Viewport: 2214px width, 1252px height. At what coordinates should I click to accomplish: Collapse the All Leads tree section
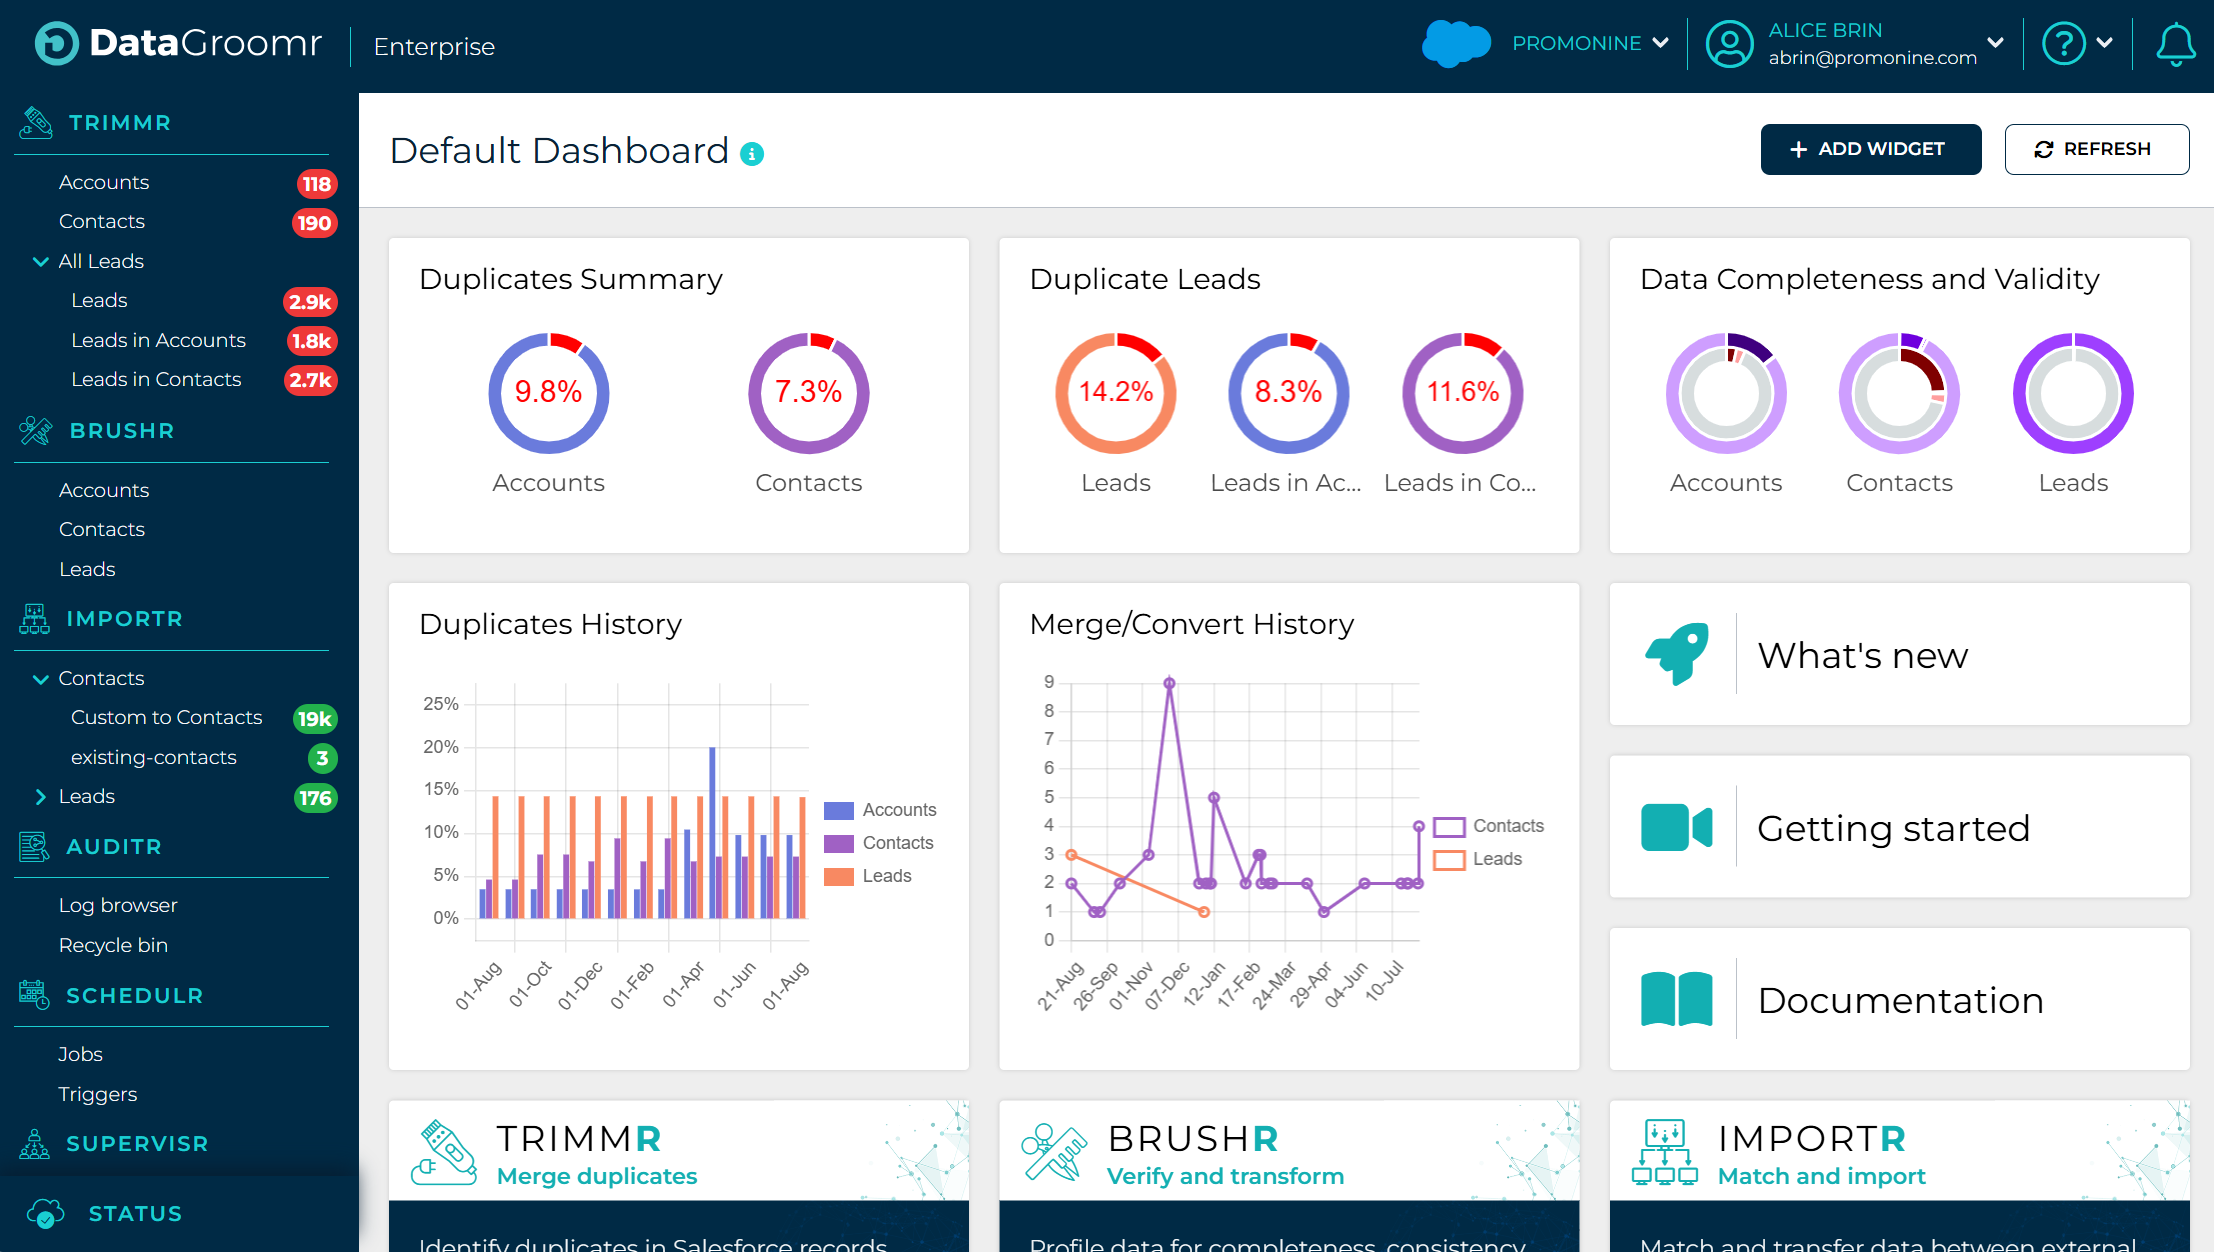click(x=41, y=262)
